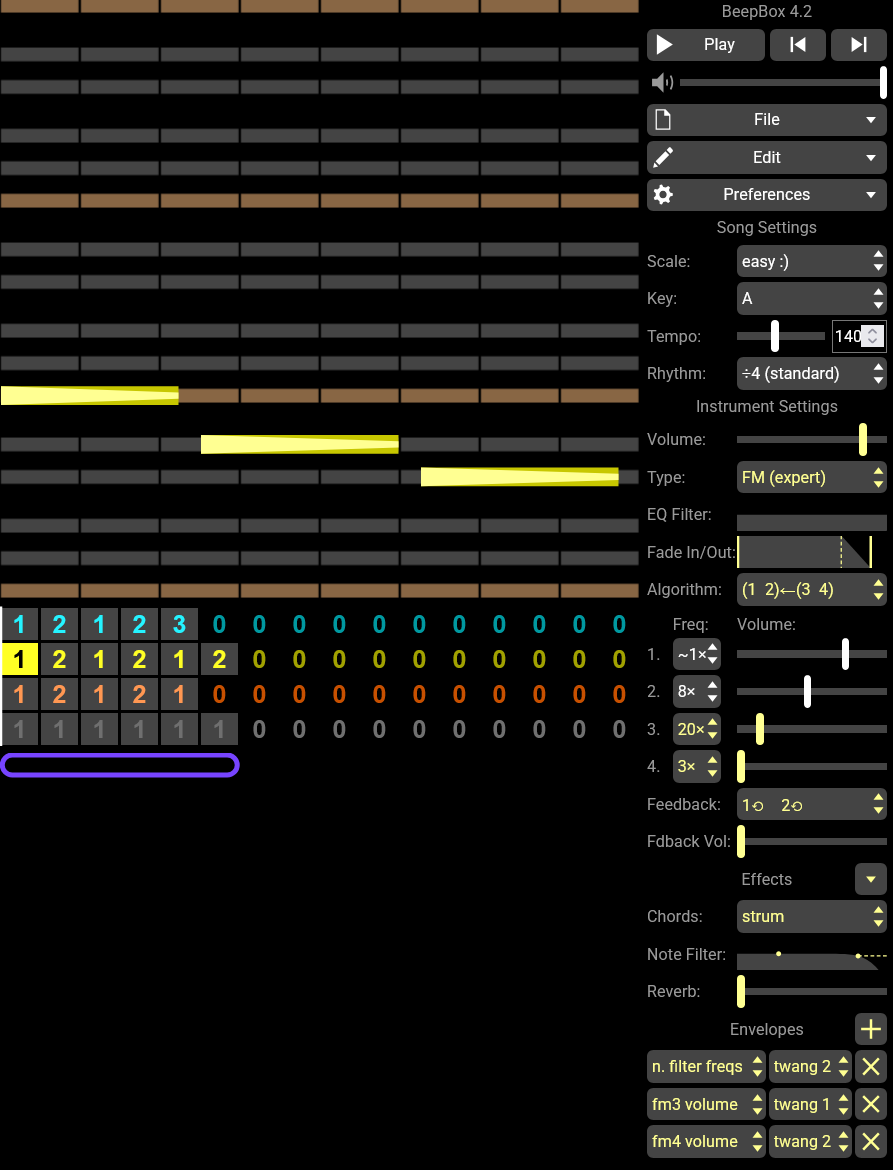Image resolution: width=893 pixels, height=1170 pixels.
Task: Adjust the Reverb slider
Action: point(812,992)
